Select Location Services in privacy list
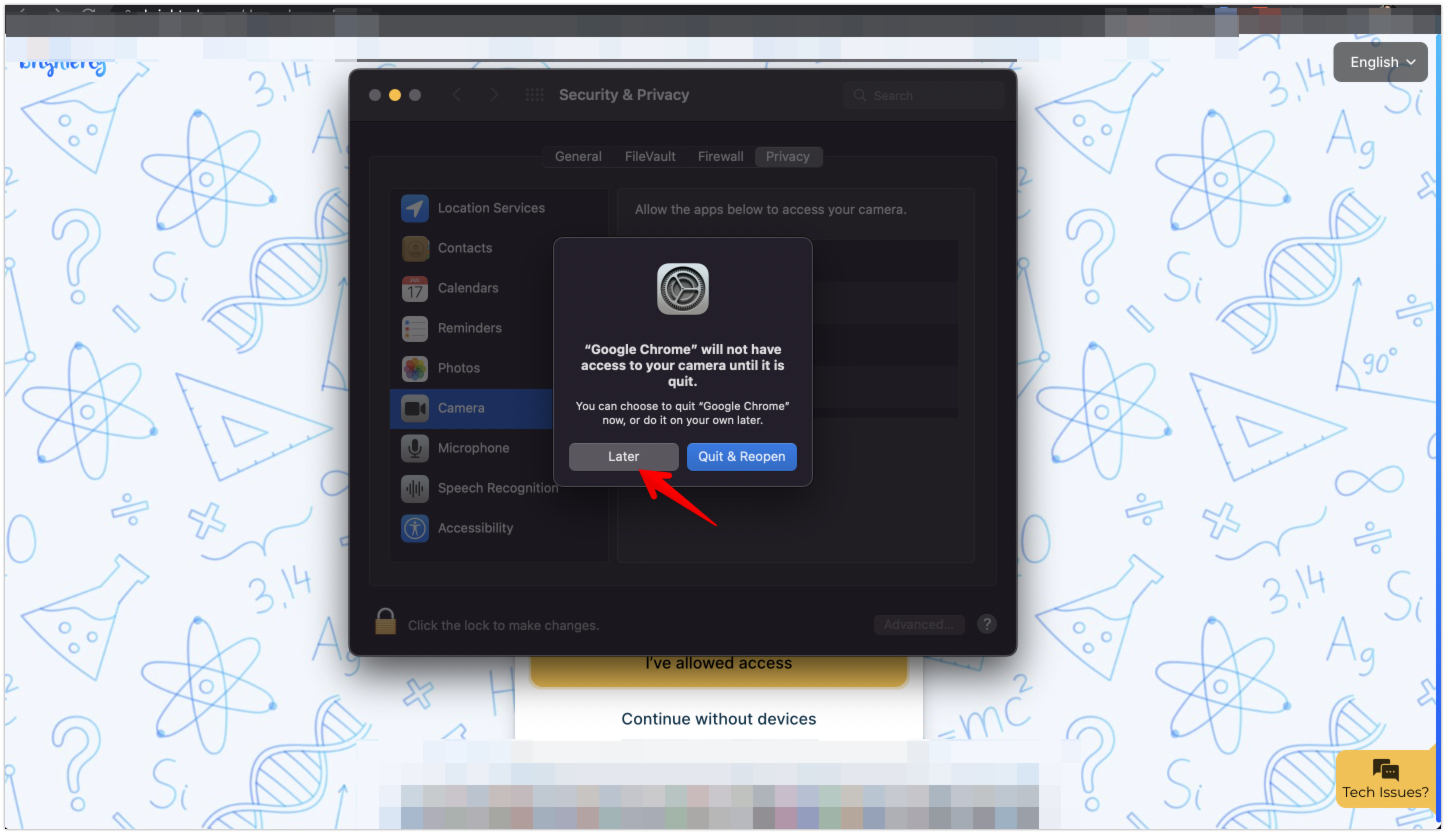Screen dimensions: 1446x834 tap(498, 208)
